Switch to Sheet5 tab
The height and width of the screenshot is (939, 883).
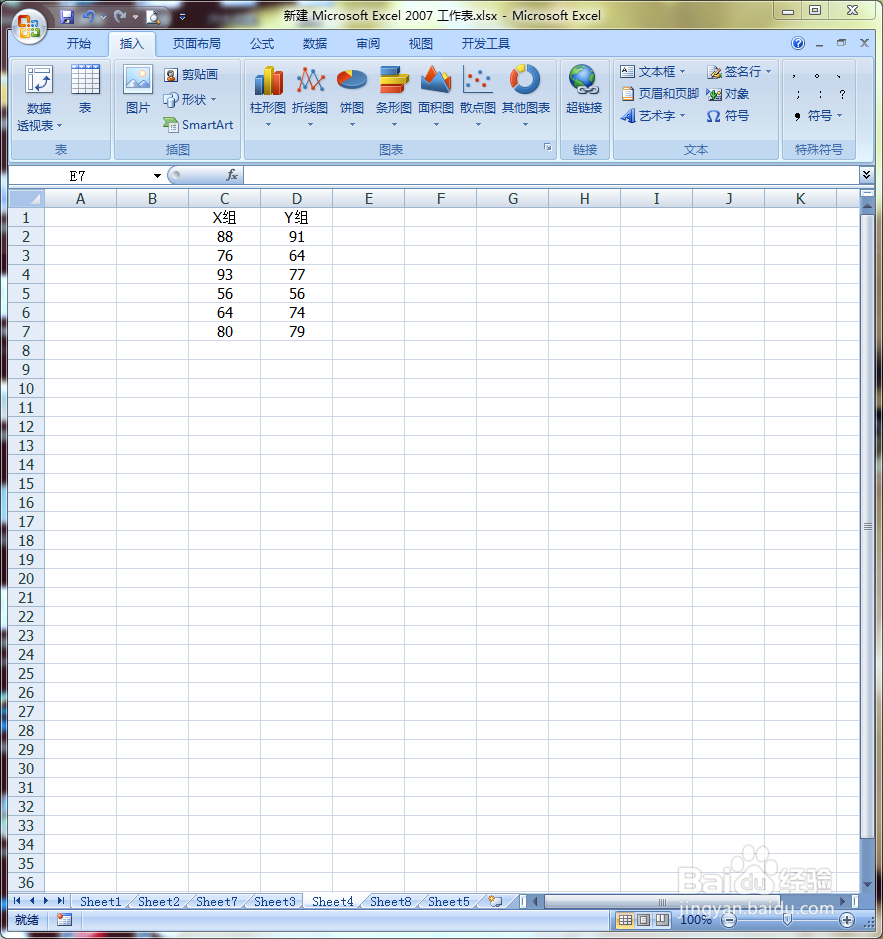tap(449, 901)
